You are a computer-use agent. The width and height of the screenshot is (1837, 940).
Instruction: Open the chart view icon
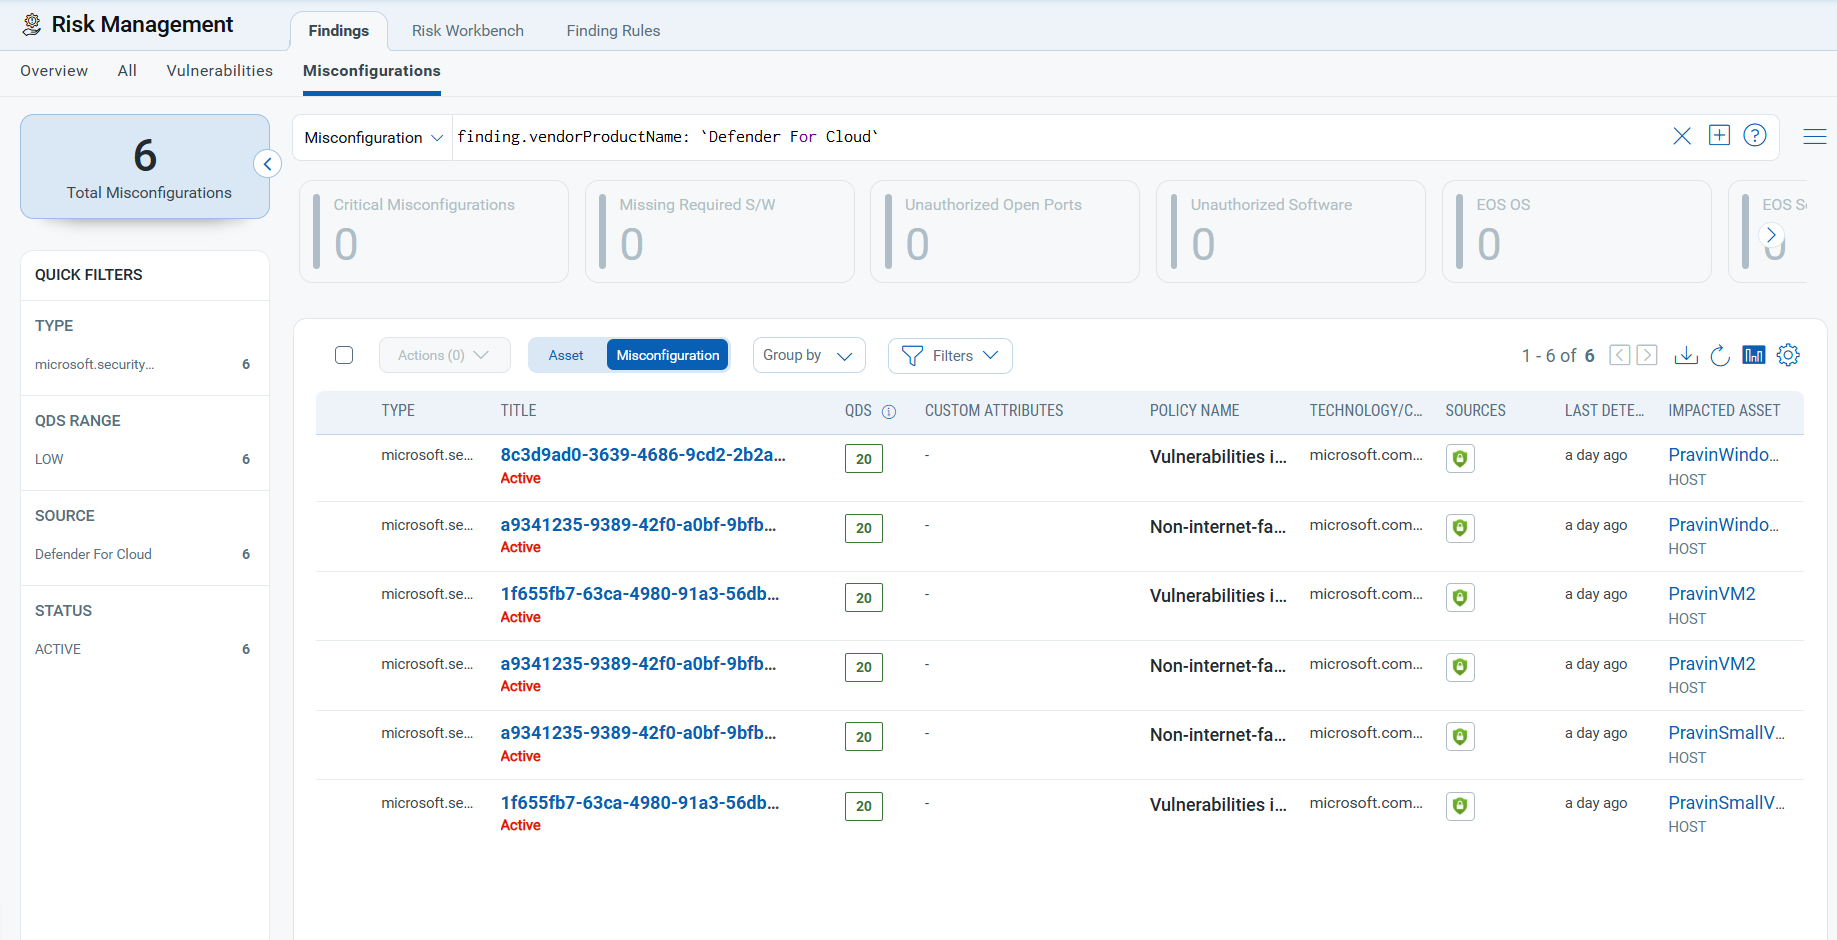pos(1753,355)
